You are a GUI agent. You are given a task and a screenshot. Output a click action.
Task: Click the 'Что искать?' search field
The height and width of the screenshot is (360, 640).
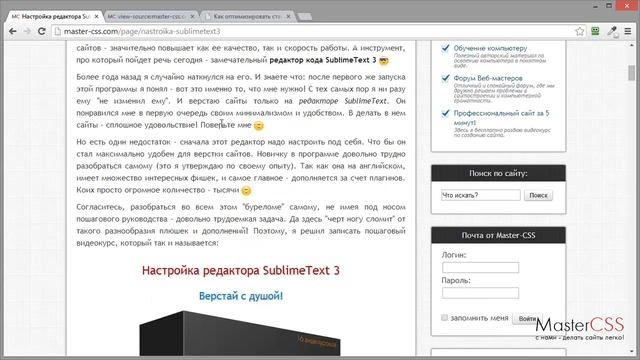(480, 195)
